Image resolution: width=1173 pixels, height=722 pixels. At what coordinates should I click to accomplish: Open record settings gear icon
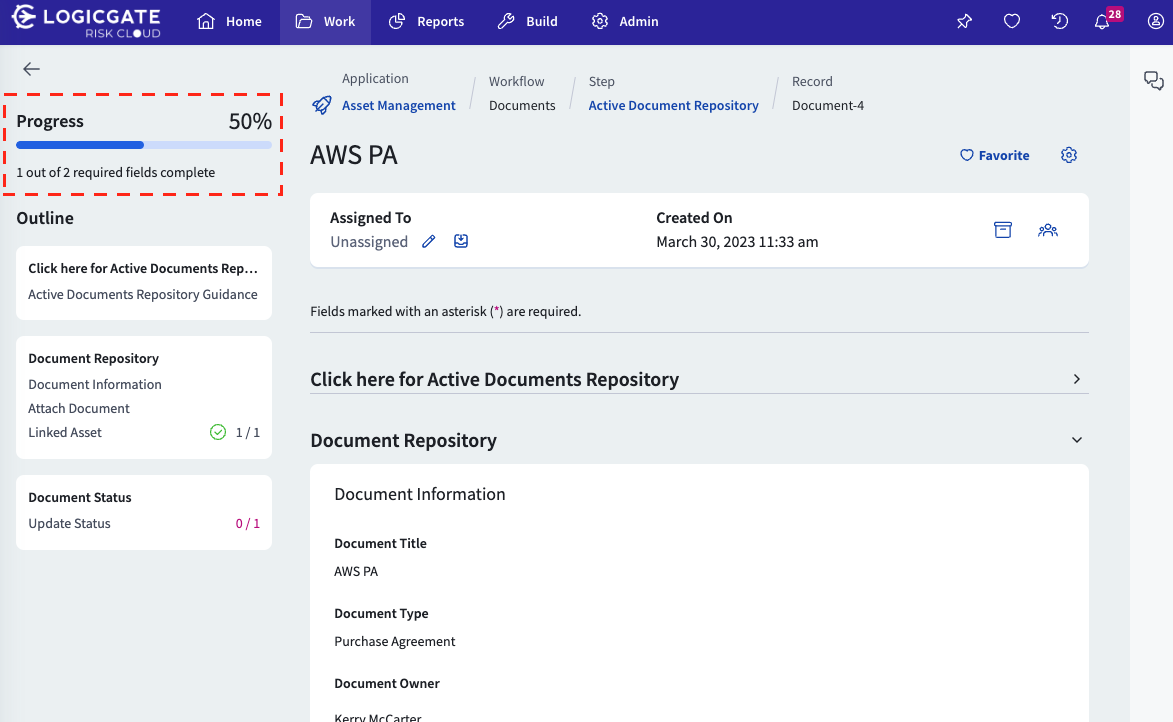click(1069, 155)
